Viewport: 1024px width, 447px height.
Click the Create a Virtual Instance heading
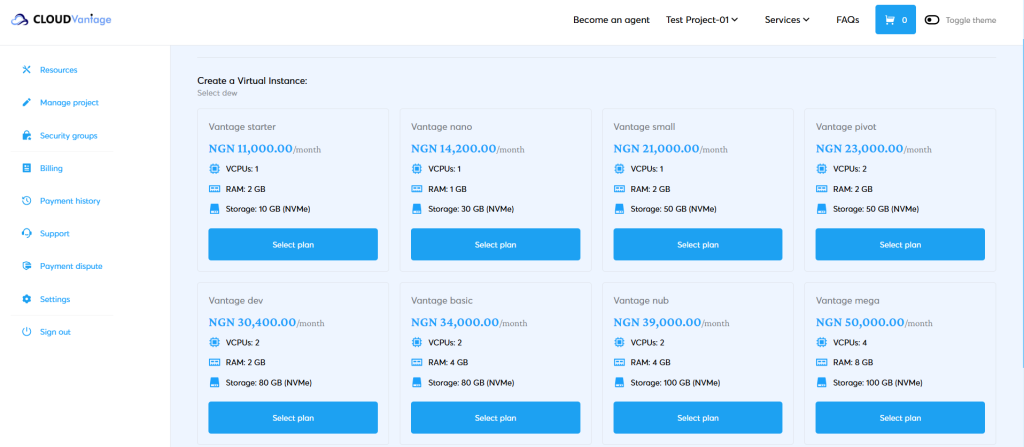[x=252, y=80]
